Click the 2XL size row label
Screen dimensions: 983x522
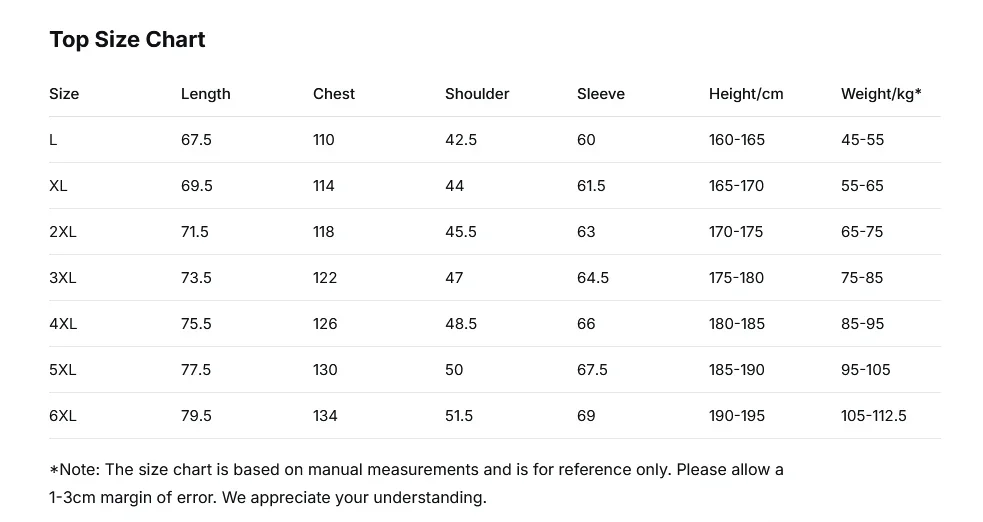point(62,232)
